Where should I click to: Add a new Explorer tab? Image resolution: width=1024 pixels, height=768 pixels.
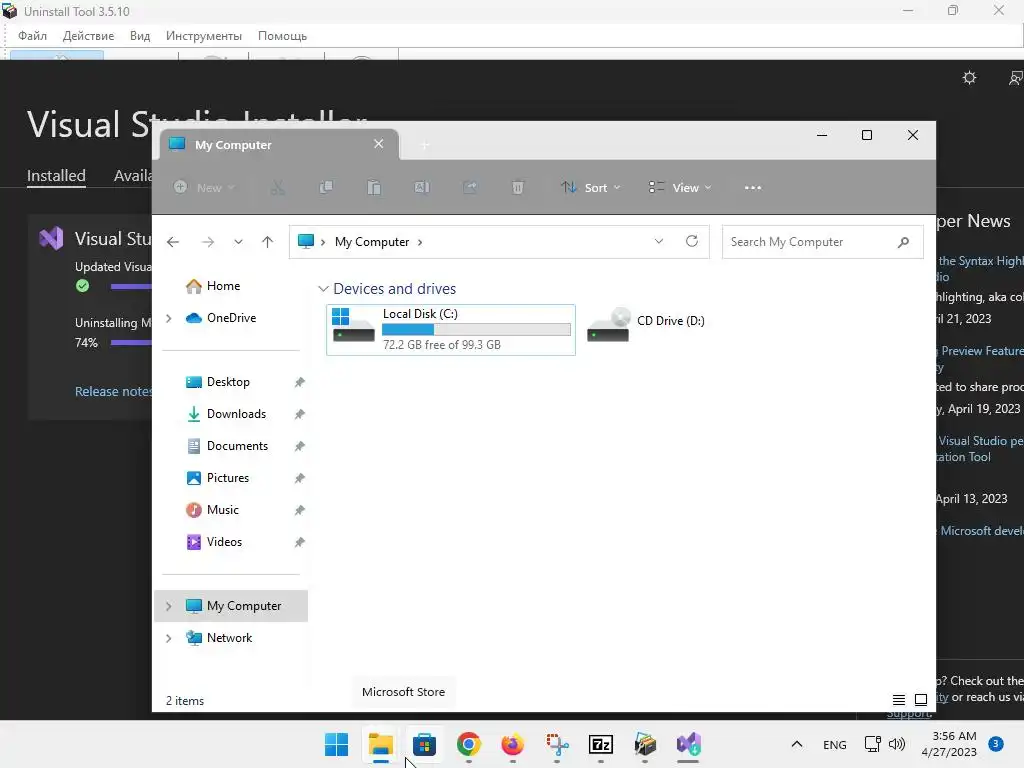pos(424,145)
